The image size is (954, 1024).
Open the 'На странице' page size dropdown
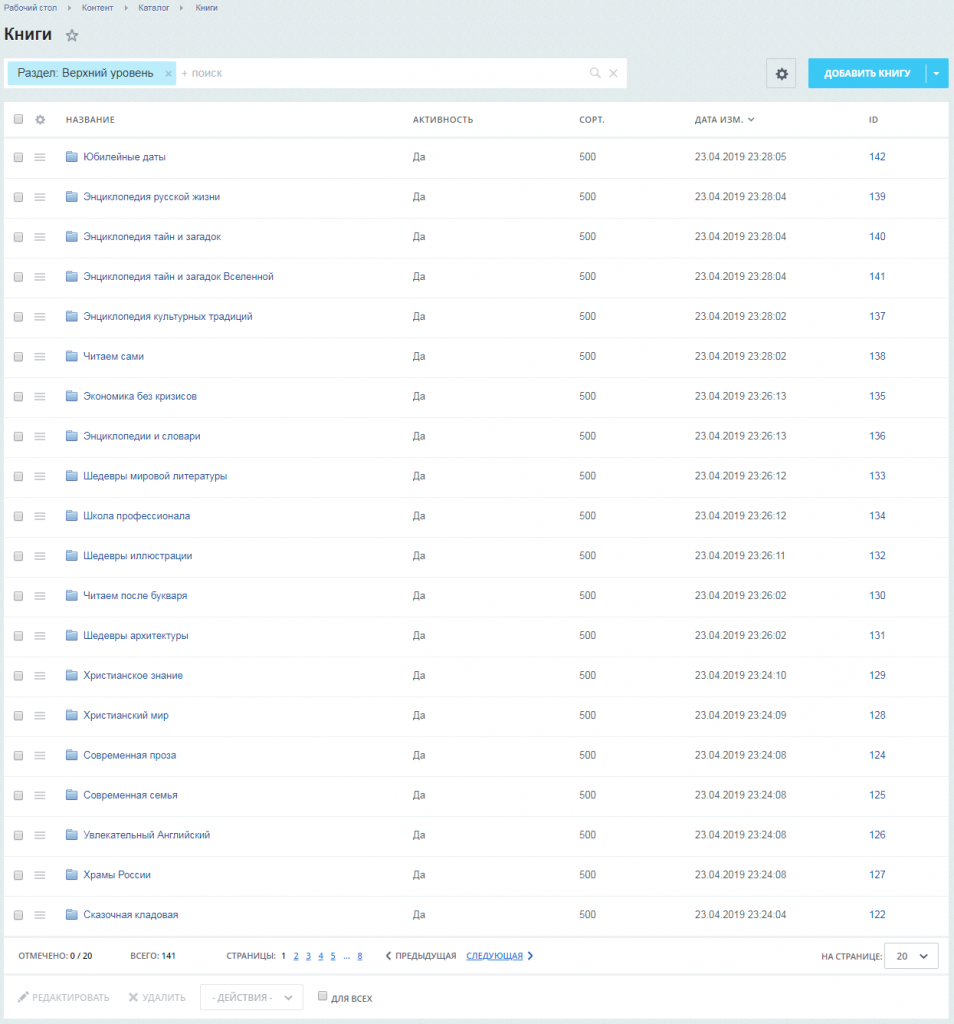coord(911,956)
